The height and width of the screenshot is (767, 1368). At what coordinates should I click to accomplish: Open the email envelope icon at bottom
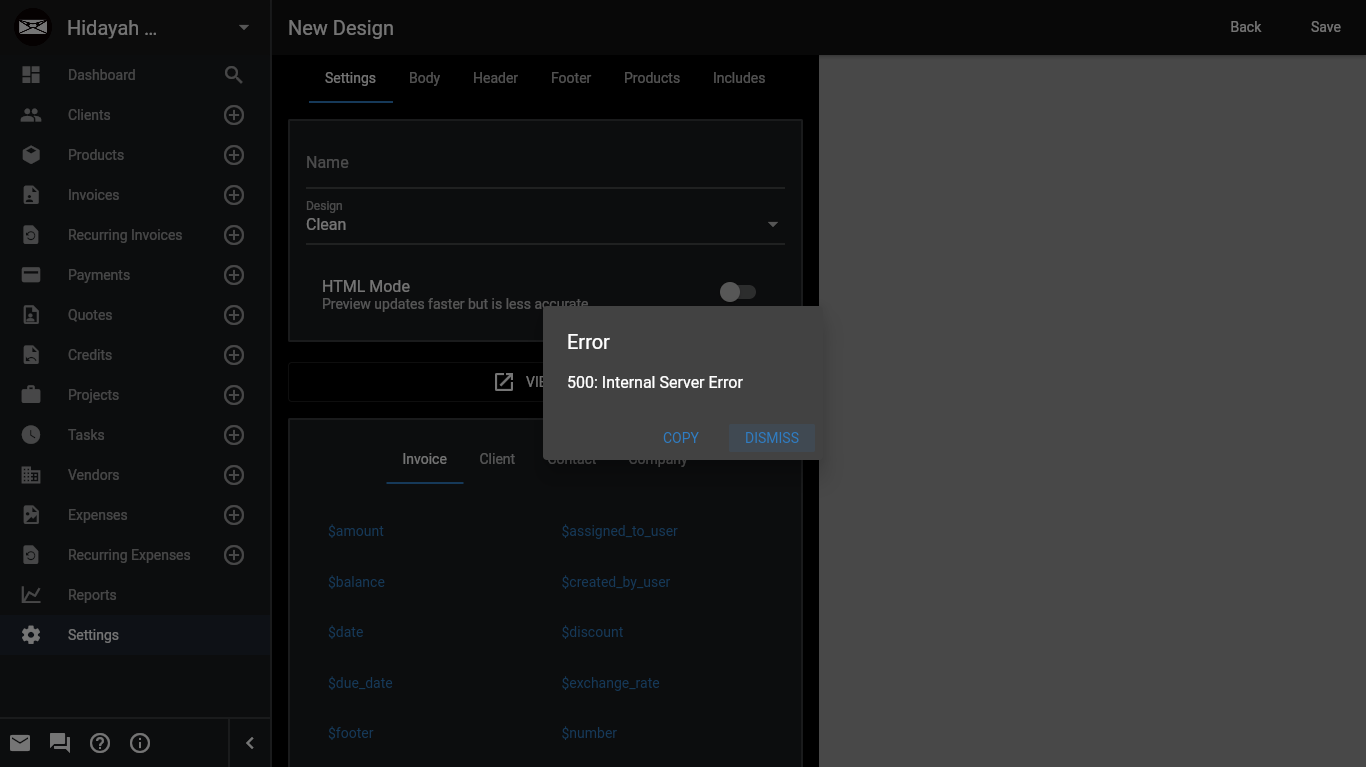tap(20, 743)
